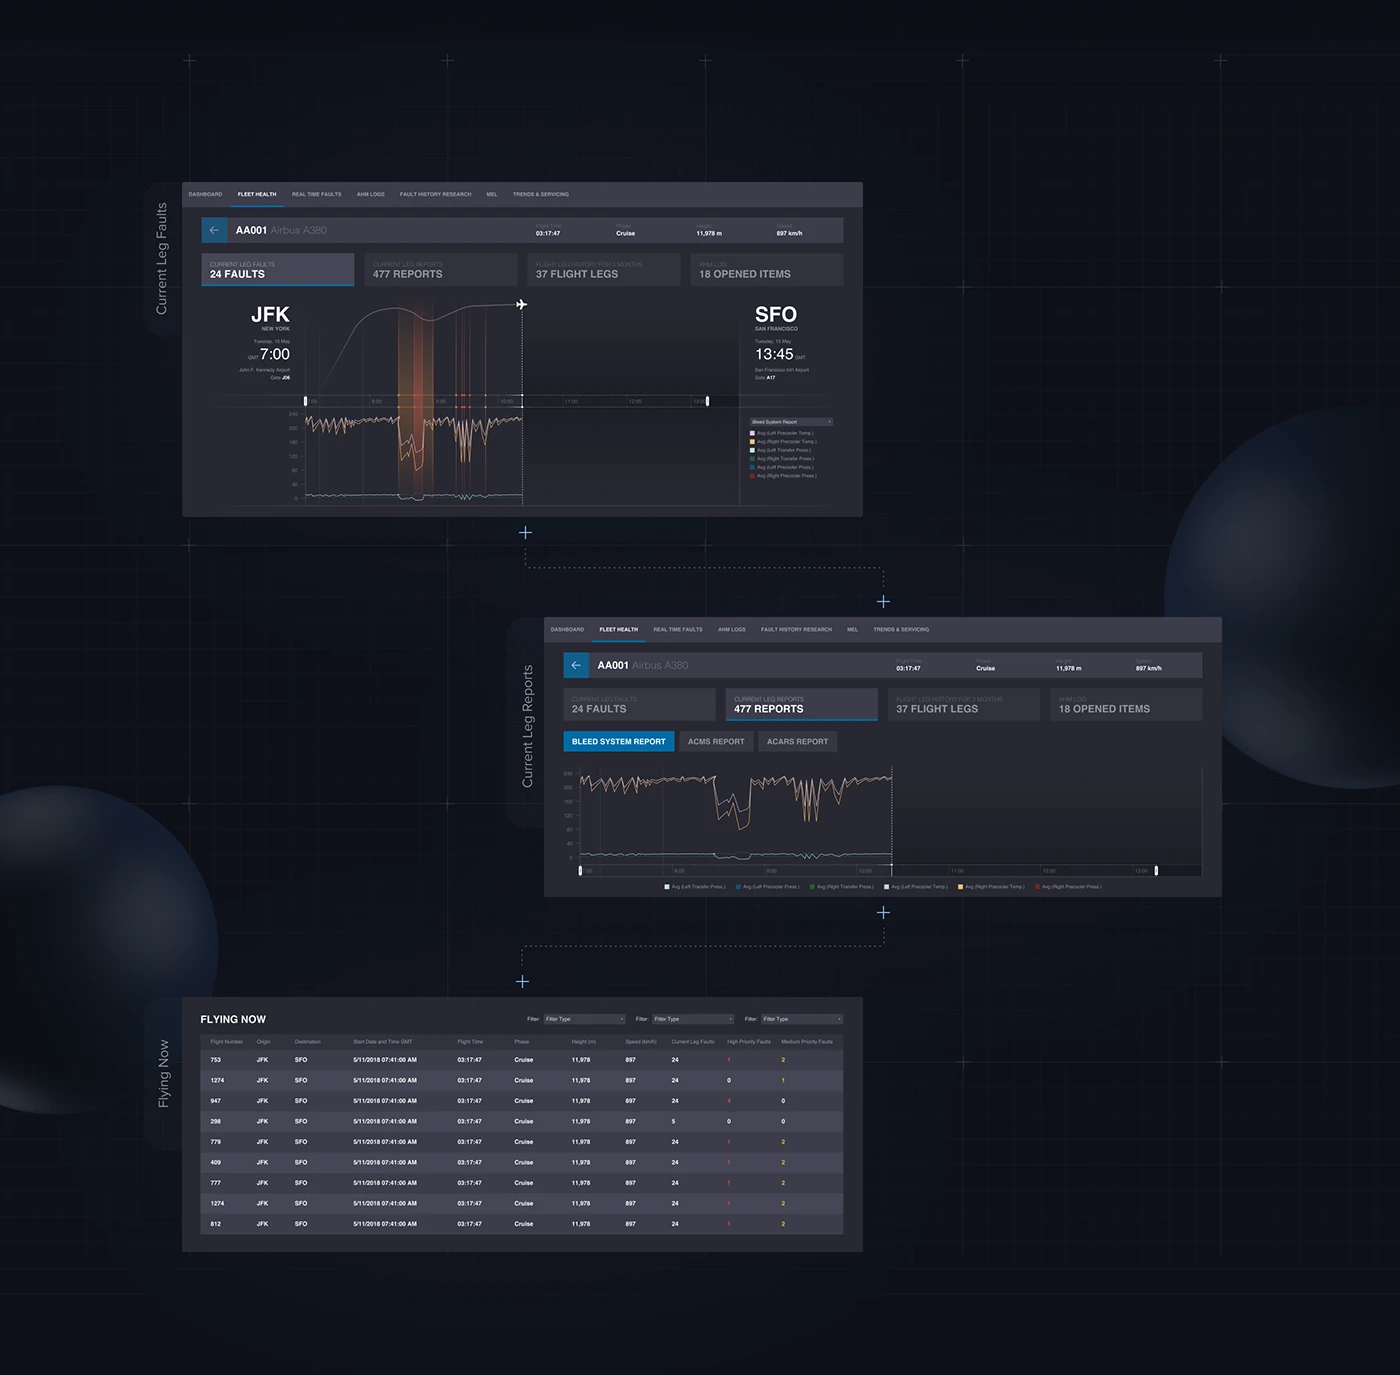Click back arrow in Current Leg Faults panel
Viewport: 1400px width, 1375px height.
point(214,230)
